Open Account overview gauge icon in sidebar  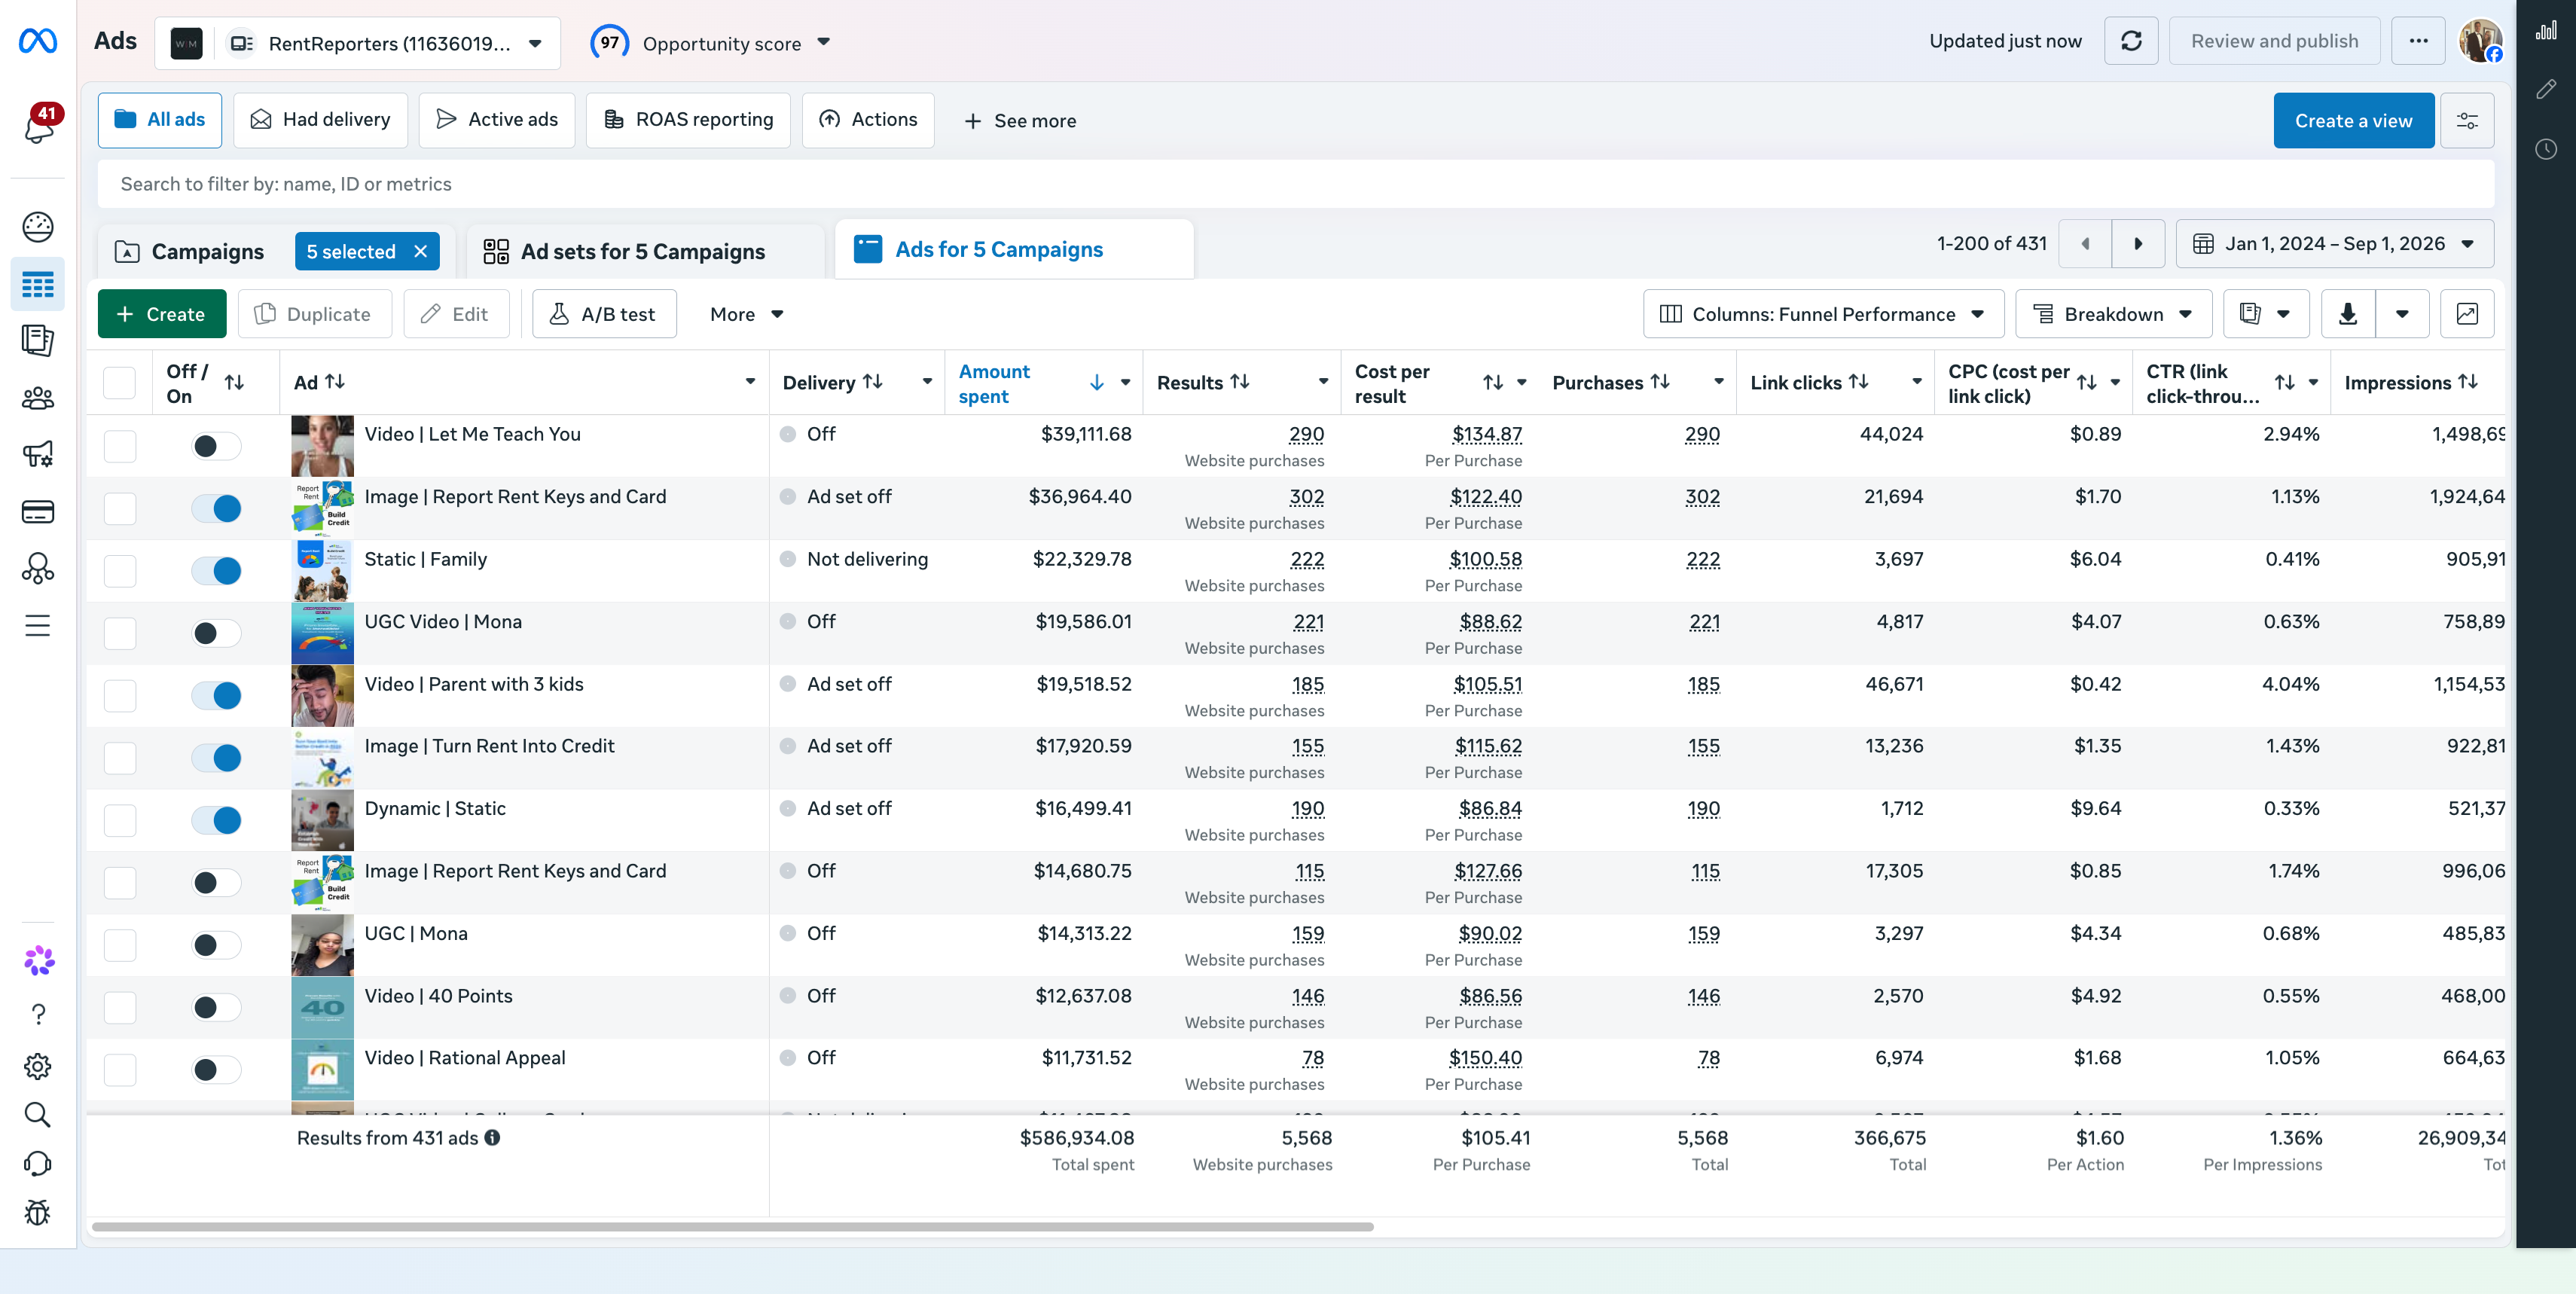point(38,227)
